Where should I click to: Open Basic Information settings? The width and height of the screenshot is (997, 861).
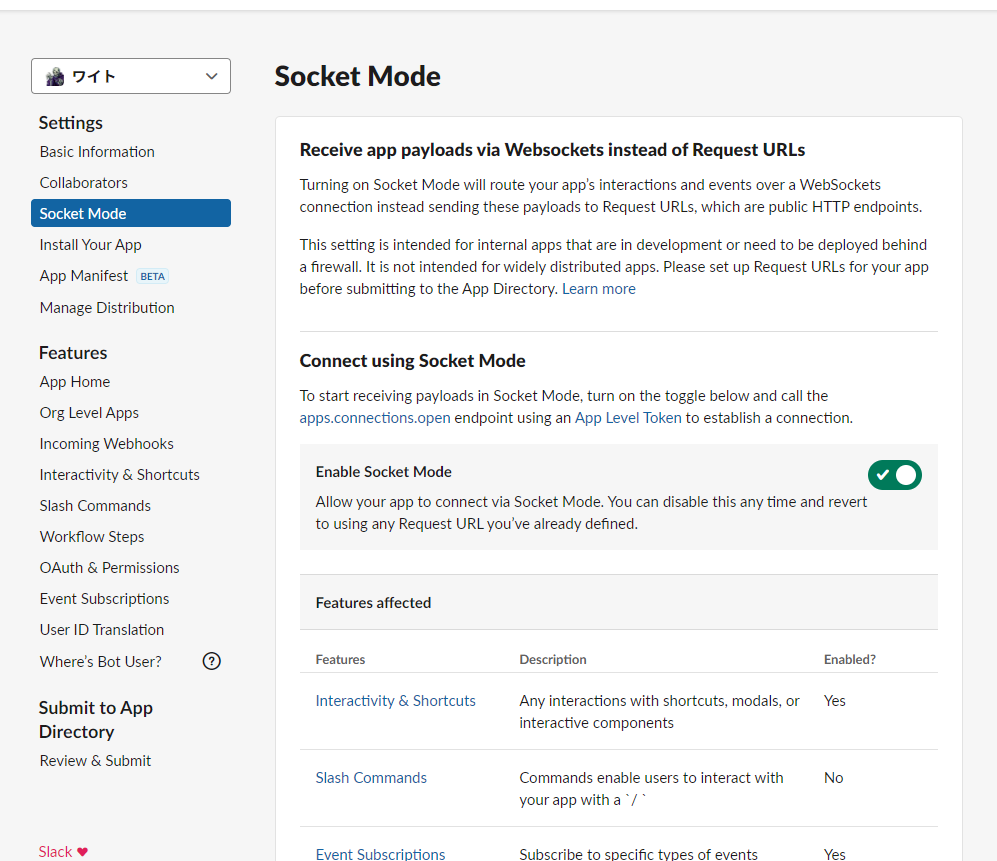(x=97, y=152)
